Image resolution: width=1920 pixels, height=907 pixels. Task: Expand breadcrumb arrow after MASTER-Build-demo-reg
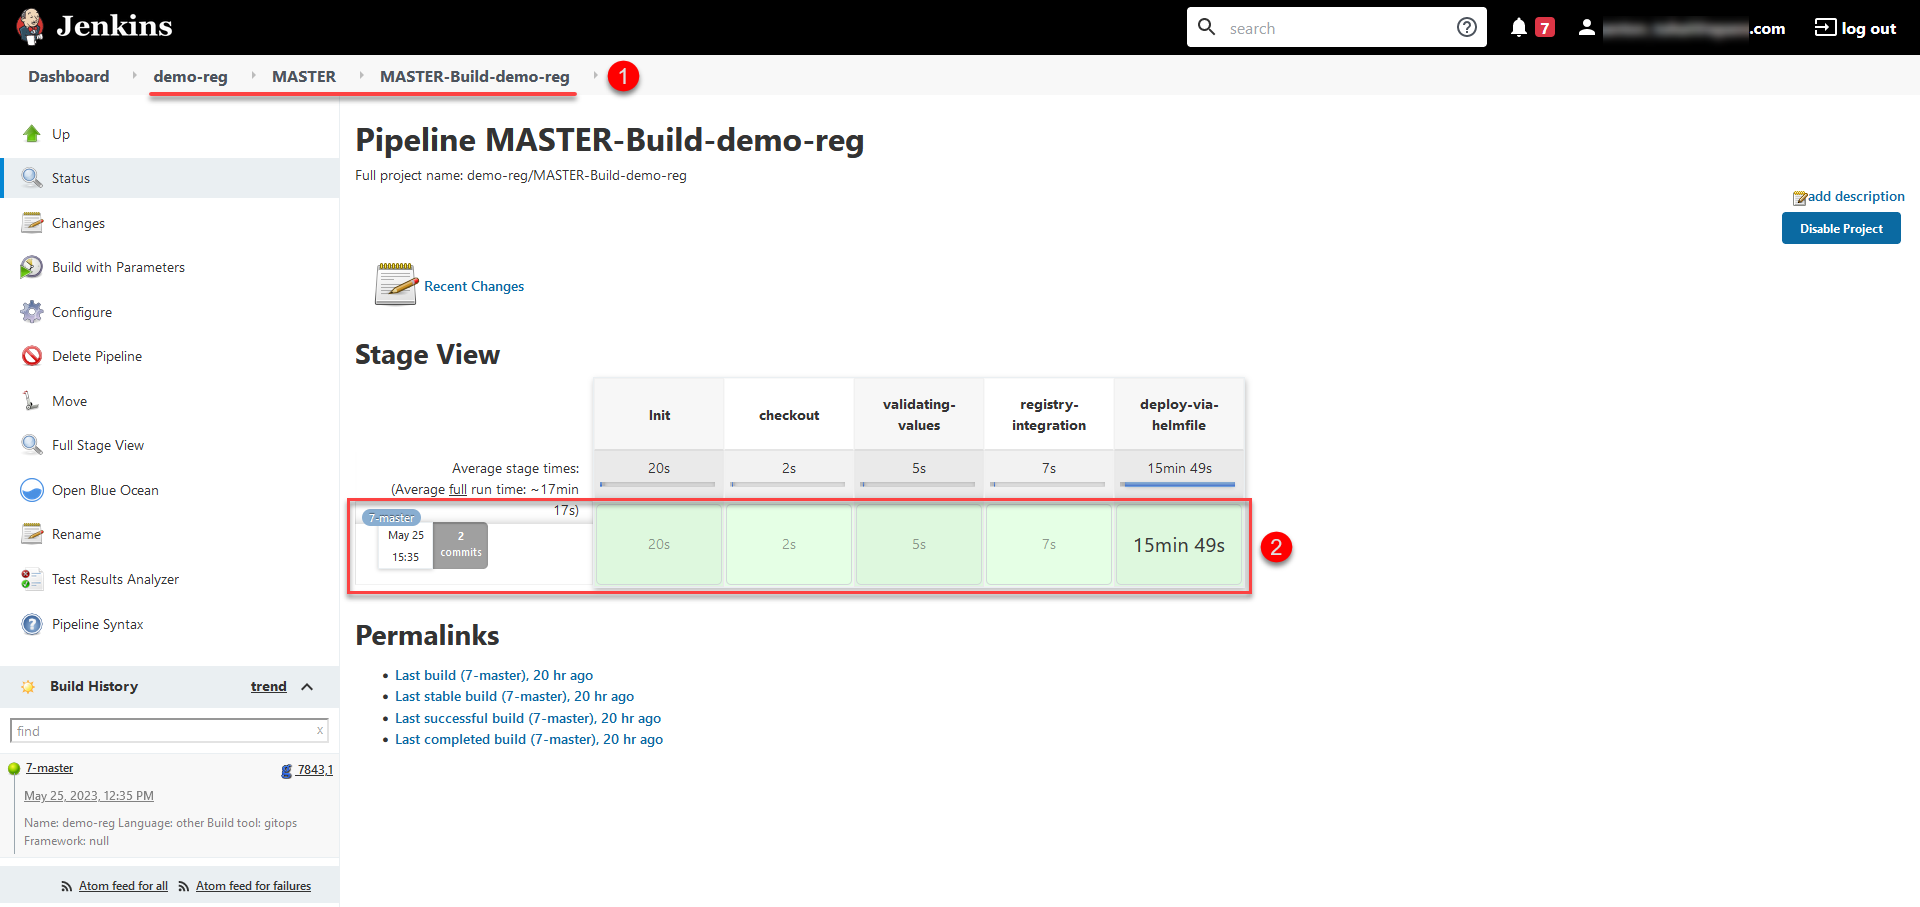tap(595, 75)
